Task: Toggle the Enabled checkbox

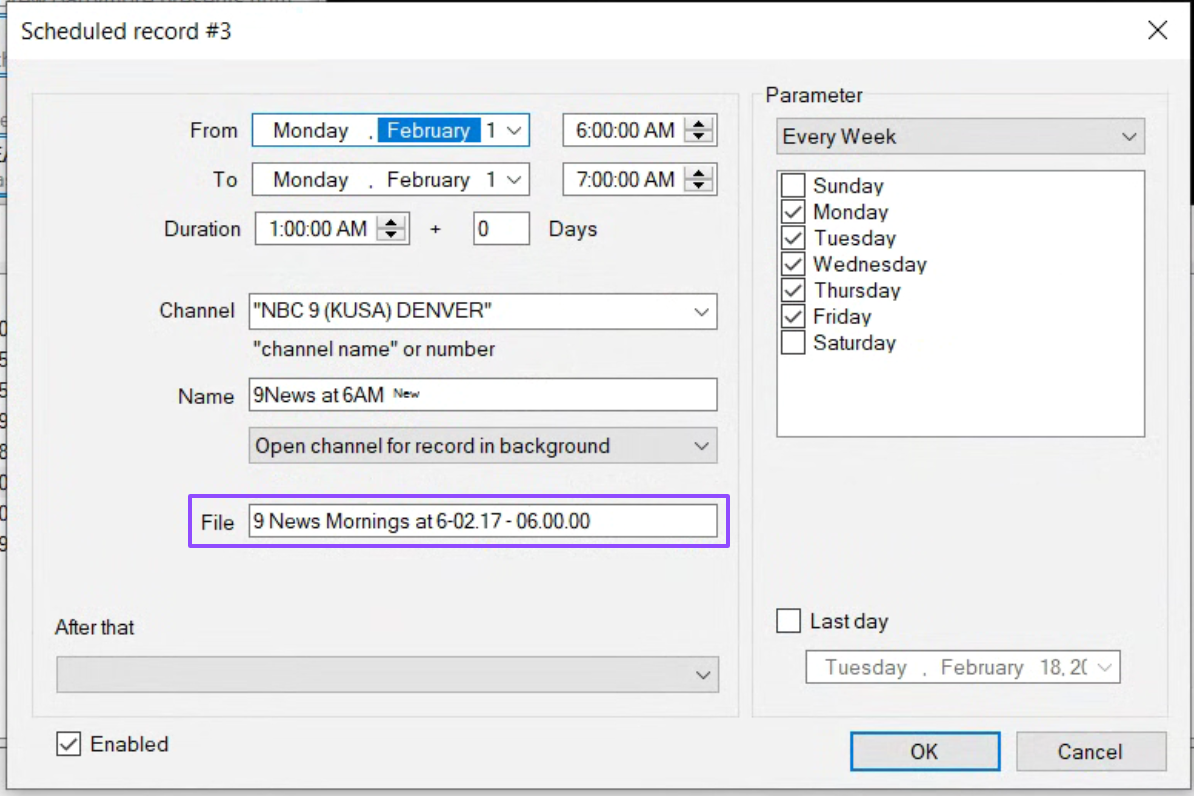Action: (x=69, y=744)
